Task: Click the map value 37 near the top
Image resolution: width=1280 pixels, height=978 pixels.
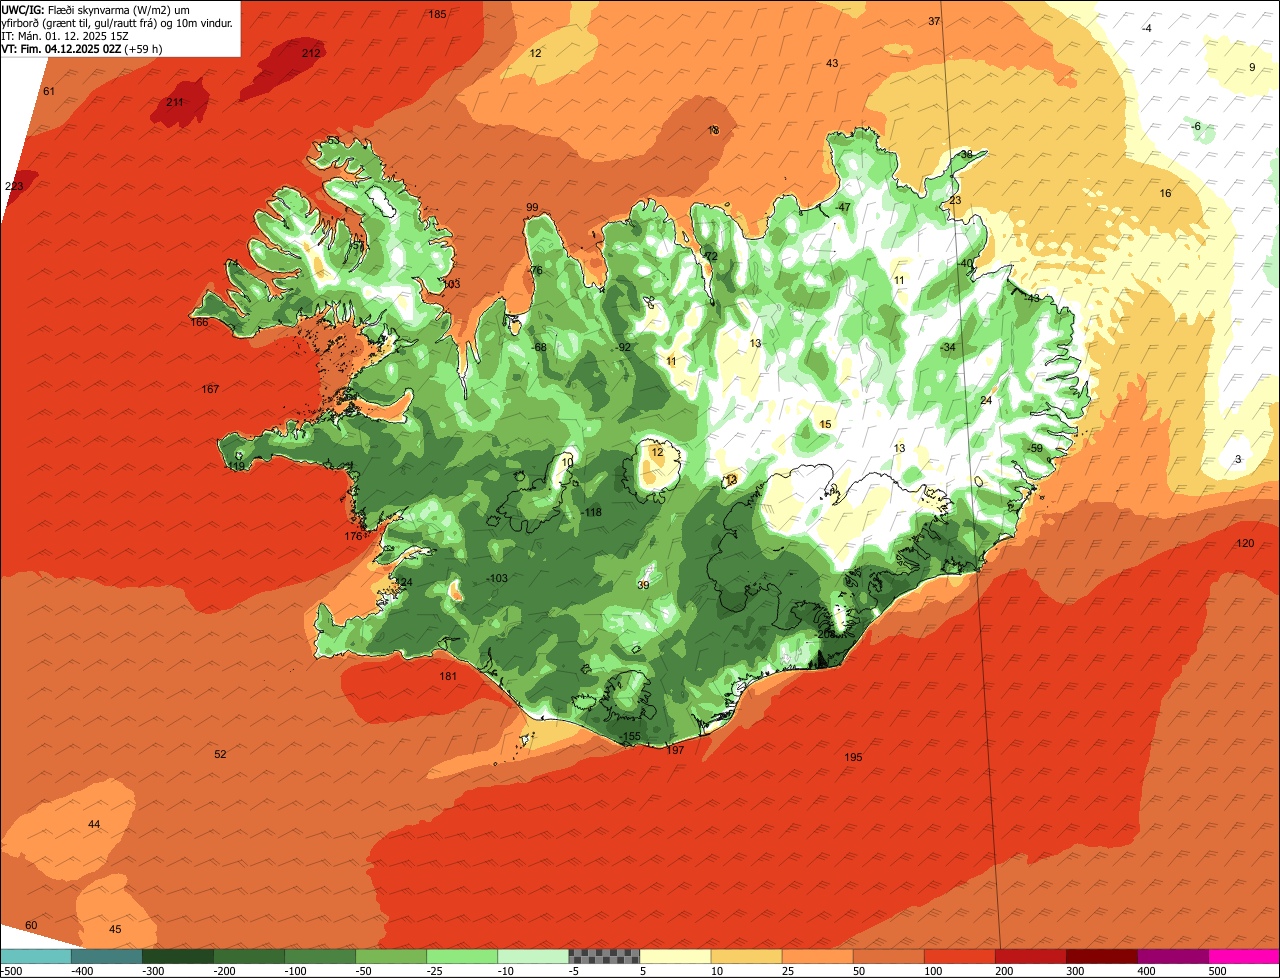Action: 934,21
